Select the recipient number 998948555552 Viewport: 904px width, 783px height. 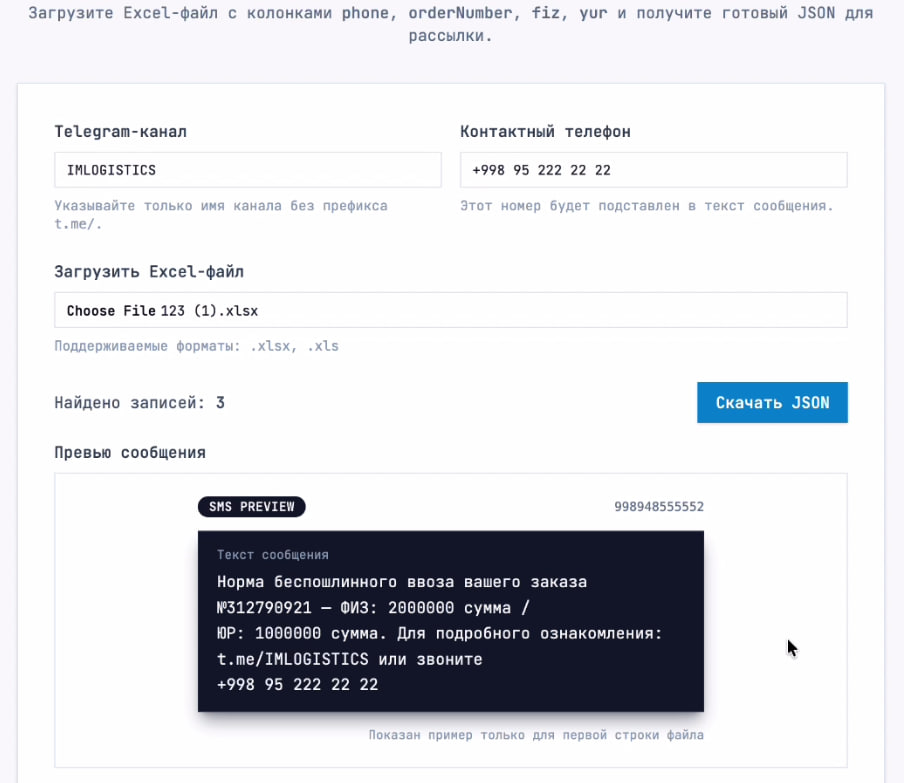coord(658,507)
